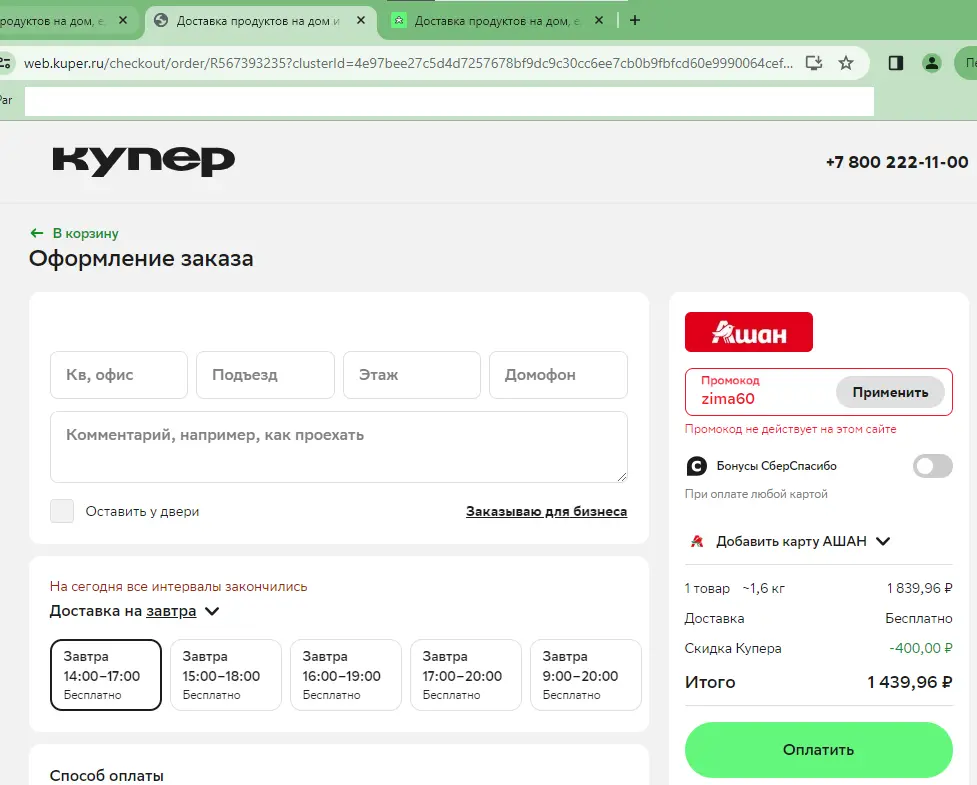Select the Завтра 17:00–20:00 delivery slot
Screen dimensions: 977x785
coord(465,675)
